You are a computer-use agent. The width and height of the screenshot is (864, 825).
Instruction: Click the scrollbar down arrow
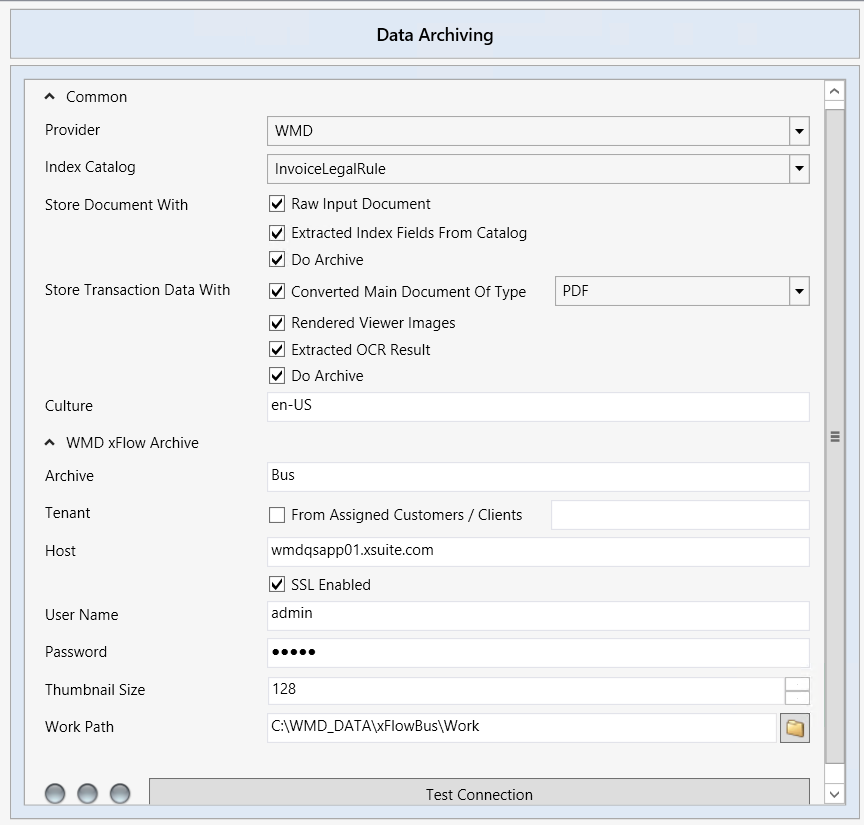(835, 794)
